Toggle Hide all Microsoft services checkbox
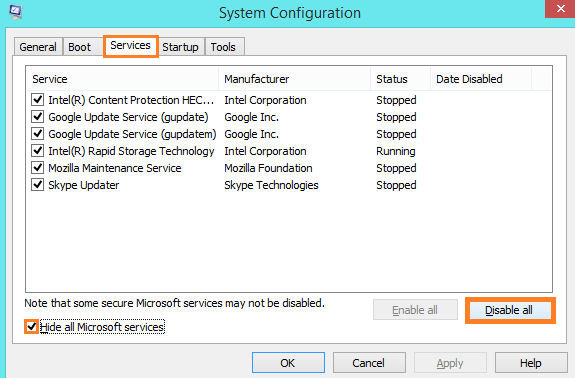The image size is (575, 378). (32, 326)
